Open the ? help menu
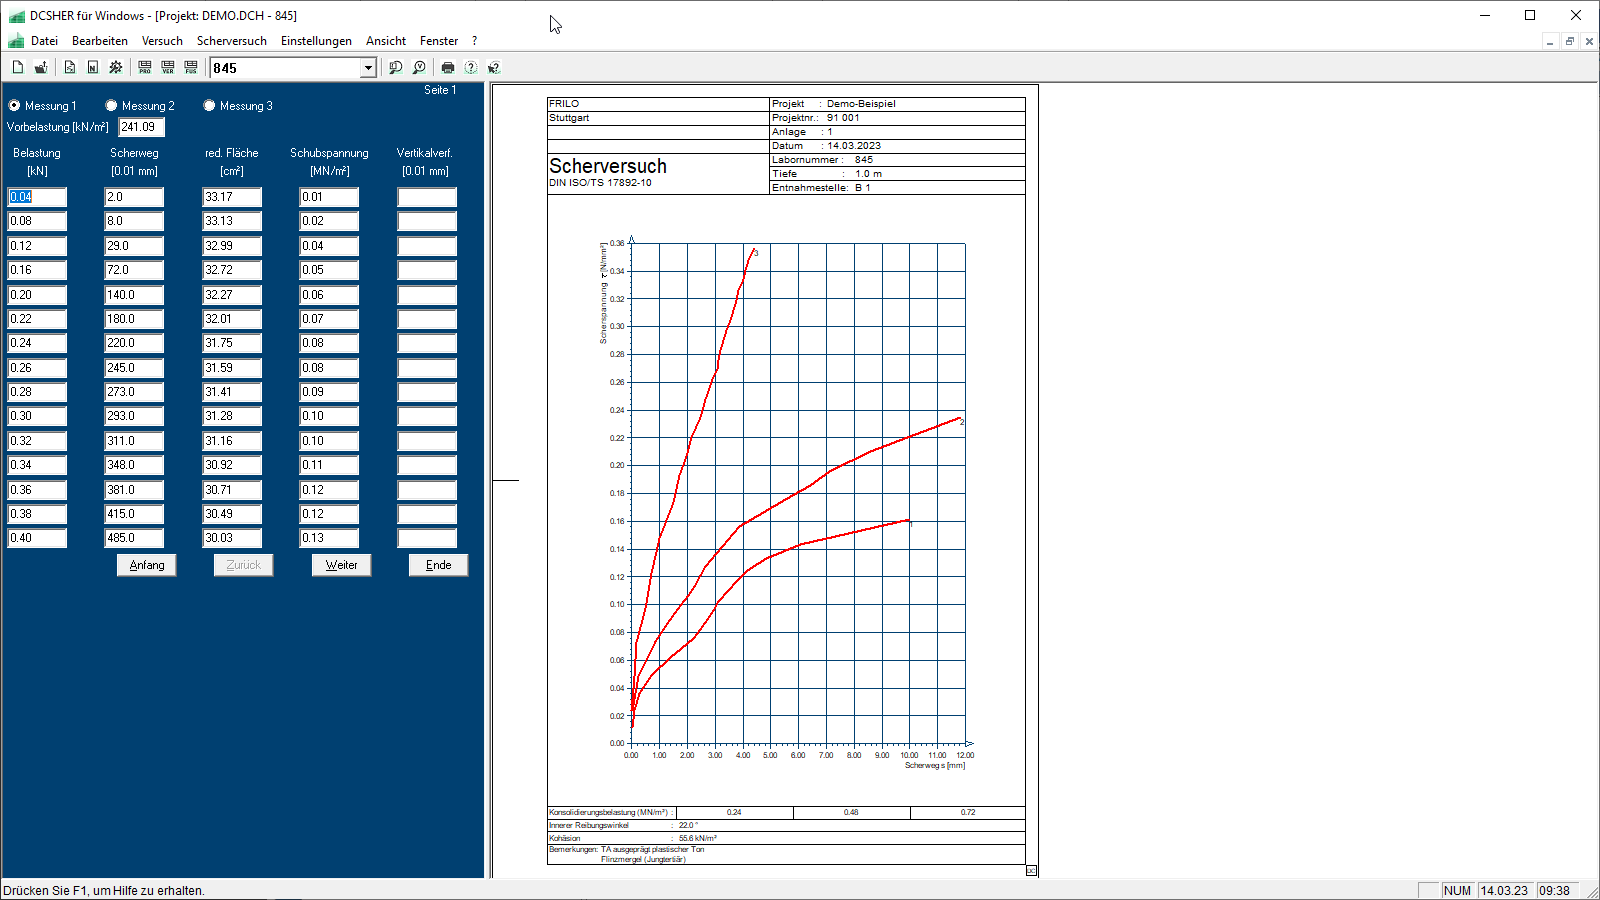 474,41
